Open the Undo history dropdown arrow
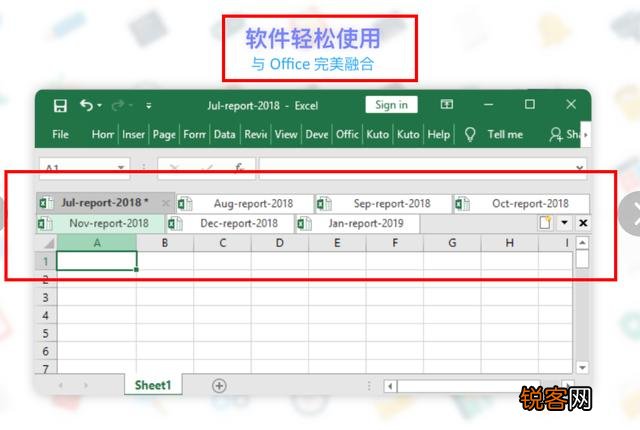The height and width of the screenshot is (430, 640). [x=100, y=106]
